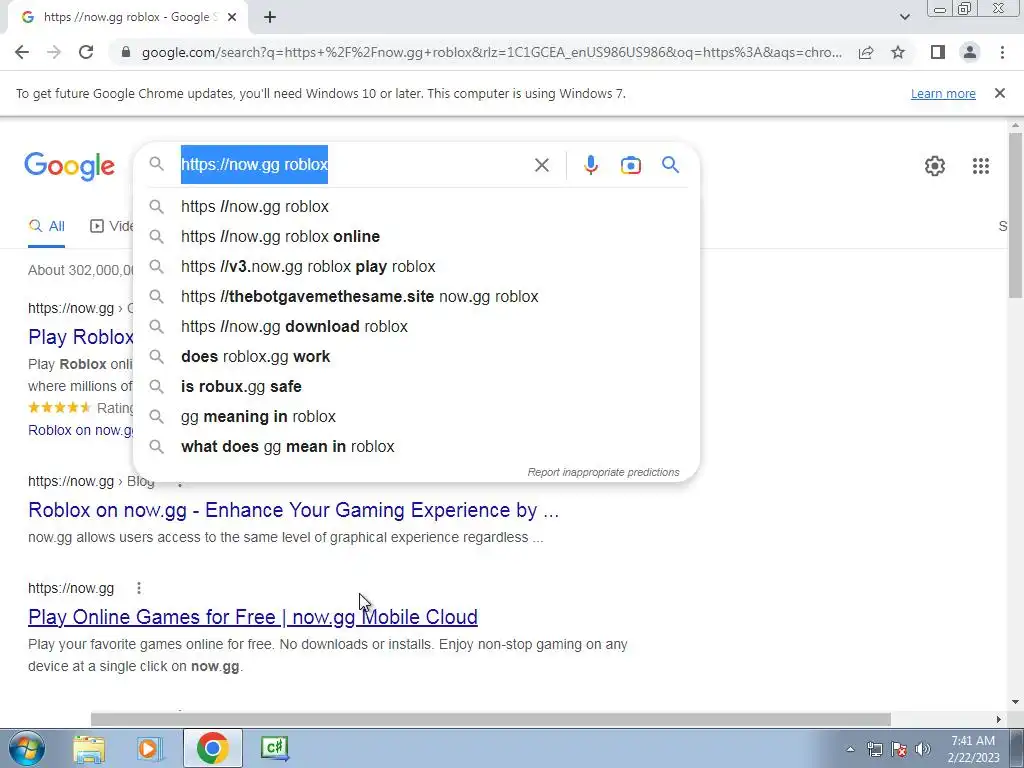Open Chrome three-dot menu
1024x768 pixels.
1002,52
